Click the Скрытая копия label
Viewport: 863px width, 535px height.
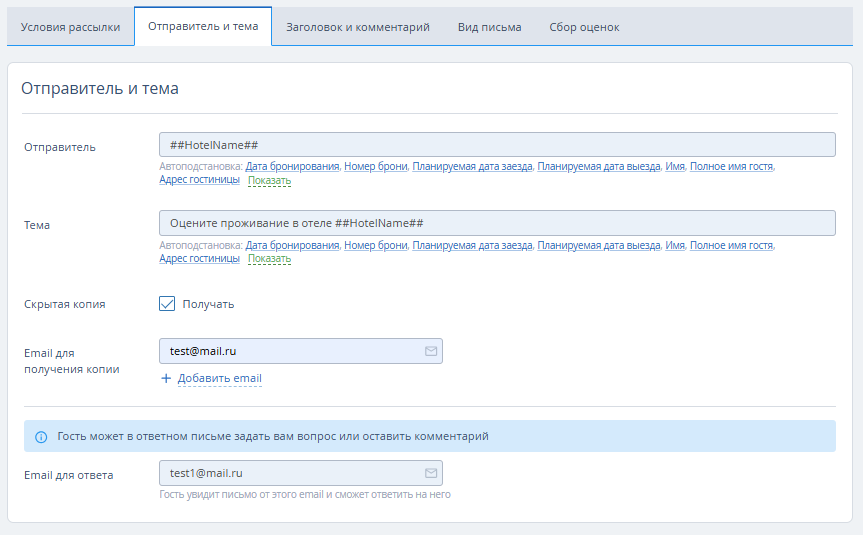(64, 304)
